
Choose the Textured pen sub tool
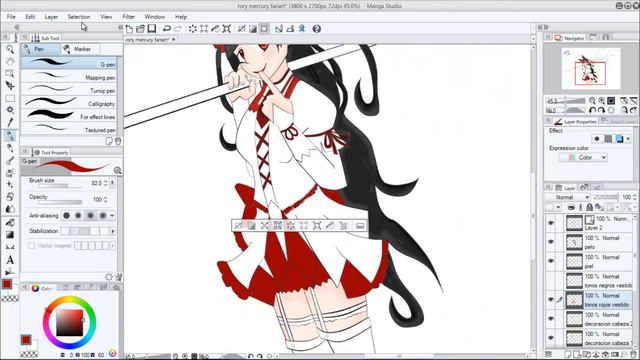point(69,129)
